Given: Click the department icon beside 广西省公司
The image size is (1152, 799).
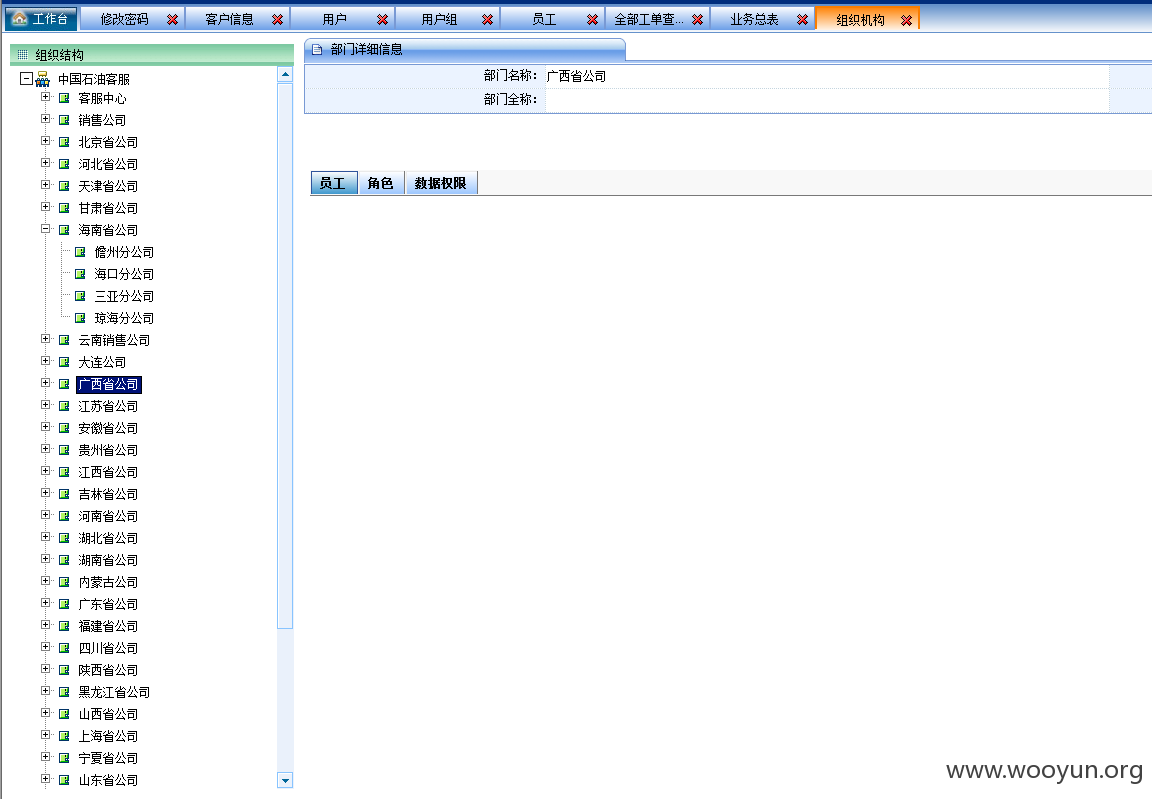Looking at the screenshot, I should [64, 384].
